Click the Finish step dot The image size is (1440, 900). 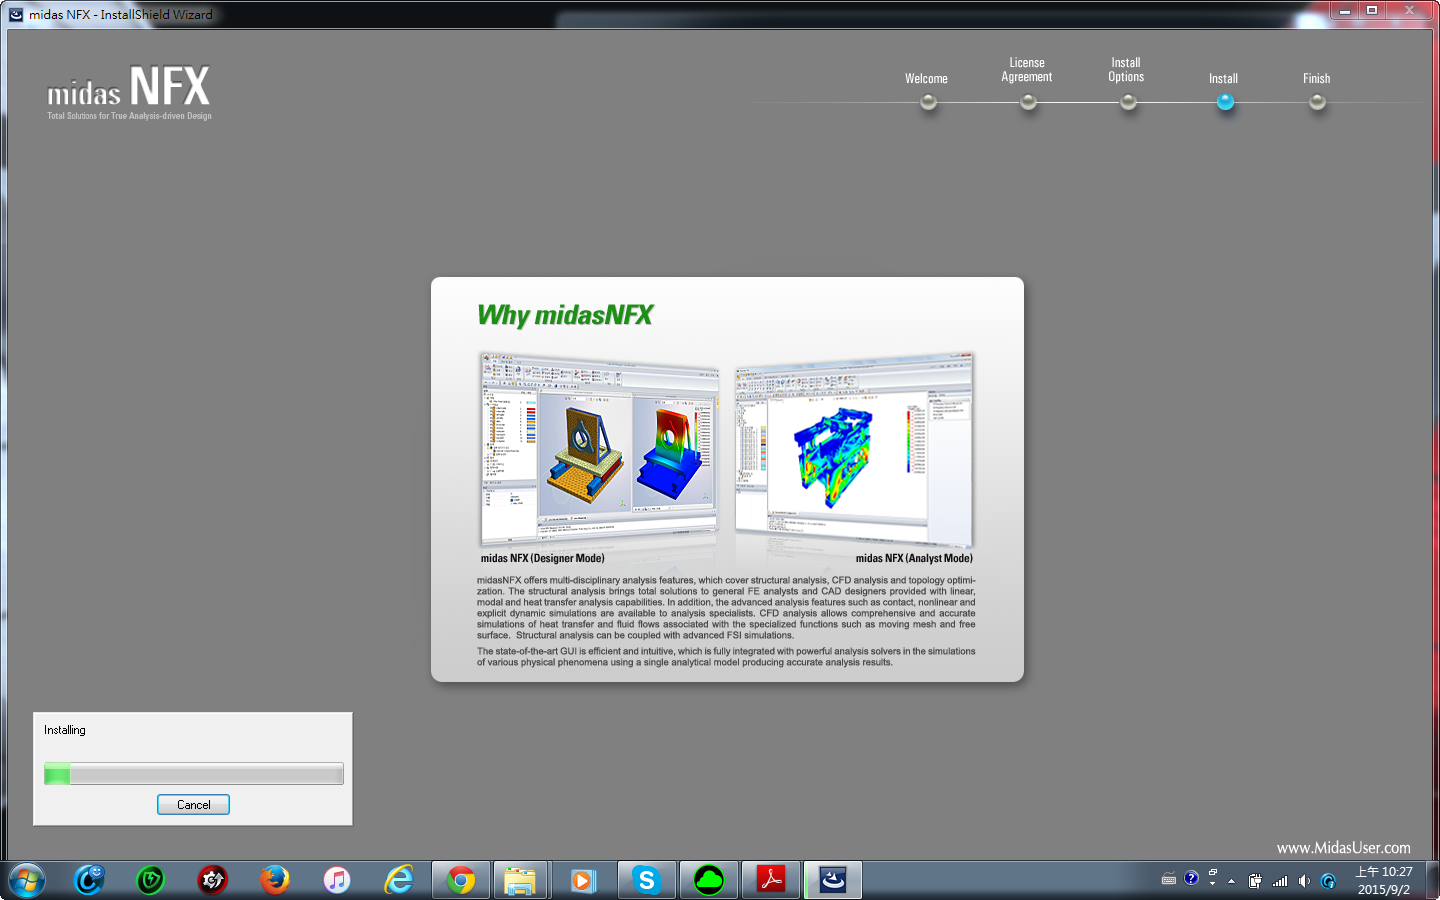point(1317,102)
